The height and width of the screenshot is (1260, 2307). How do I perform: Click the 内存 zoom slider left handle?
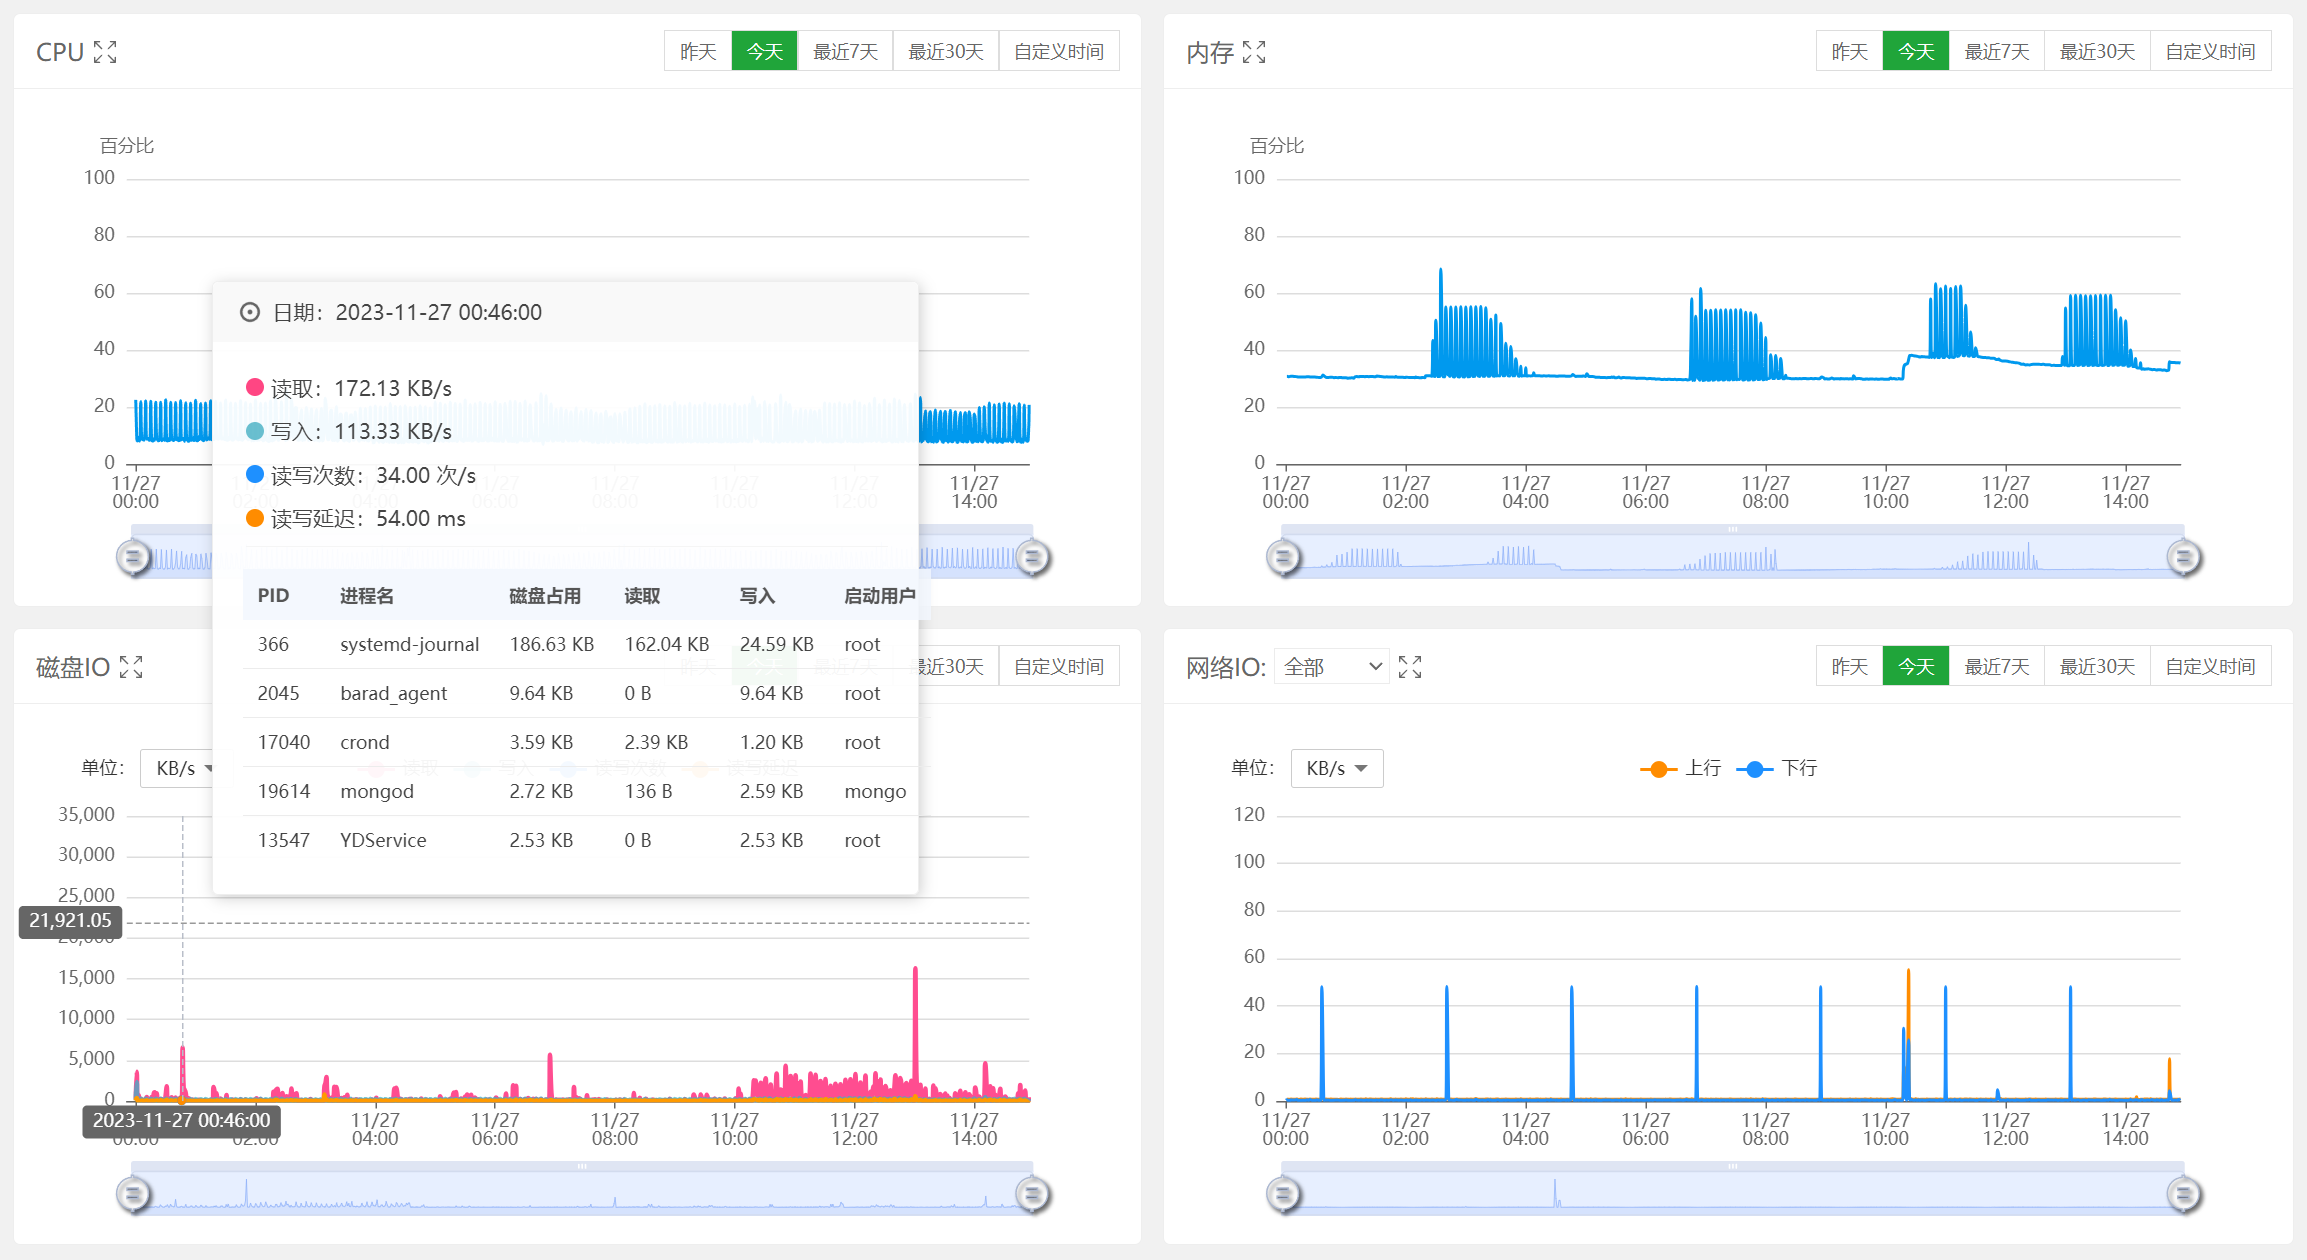pyautogui.click(x=1284, y=557)
